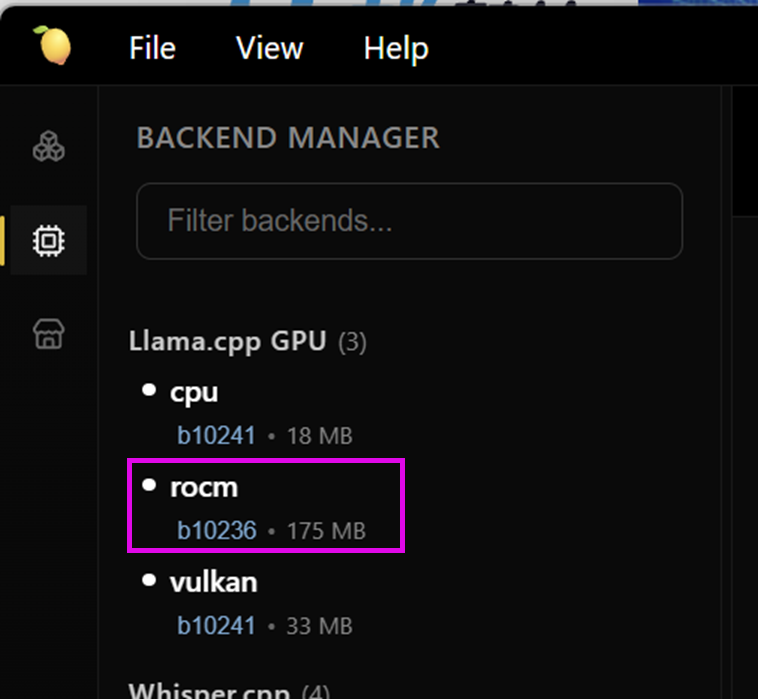Expand the Whisper.cpp group header
The width and height of the screenshot is (758, 699).
tap(229, 690)
